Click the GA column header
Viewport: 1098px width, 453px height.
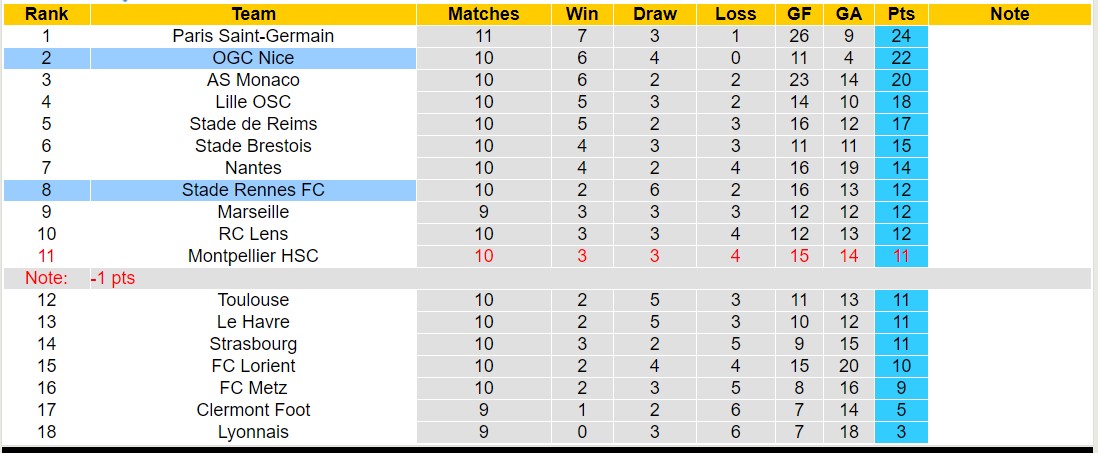coord(849,14)
